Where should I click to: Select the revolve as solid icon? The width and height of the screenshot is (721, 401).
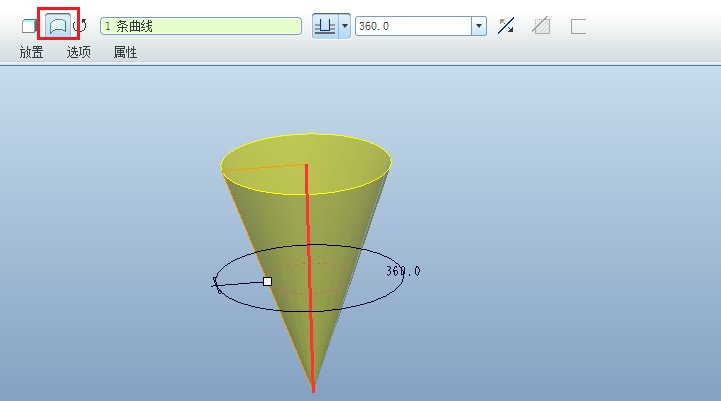click(29, 26)
